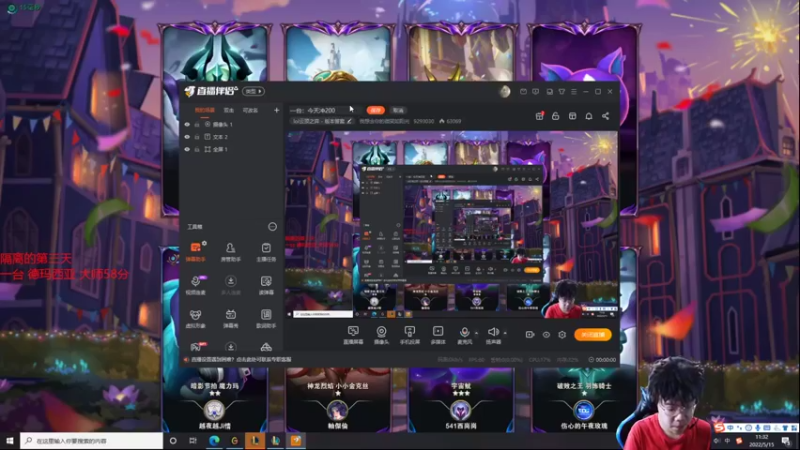Click the pencil icon beside the game category
800x450 pixels.
[349, 121]
